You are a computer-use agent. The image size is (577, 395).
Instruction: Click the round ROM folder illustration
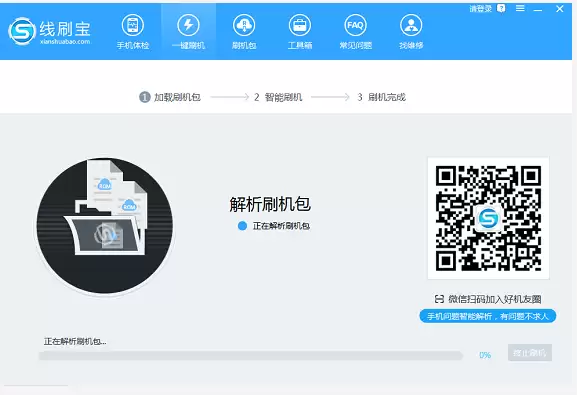tap(105, 226)
